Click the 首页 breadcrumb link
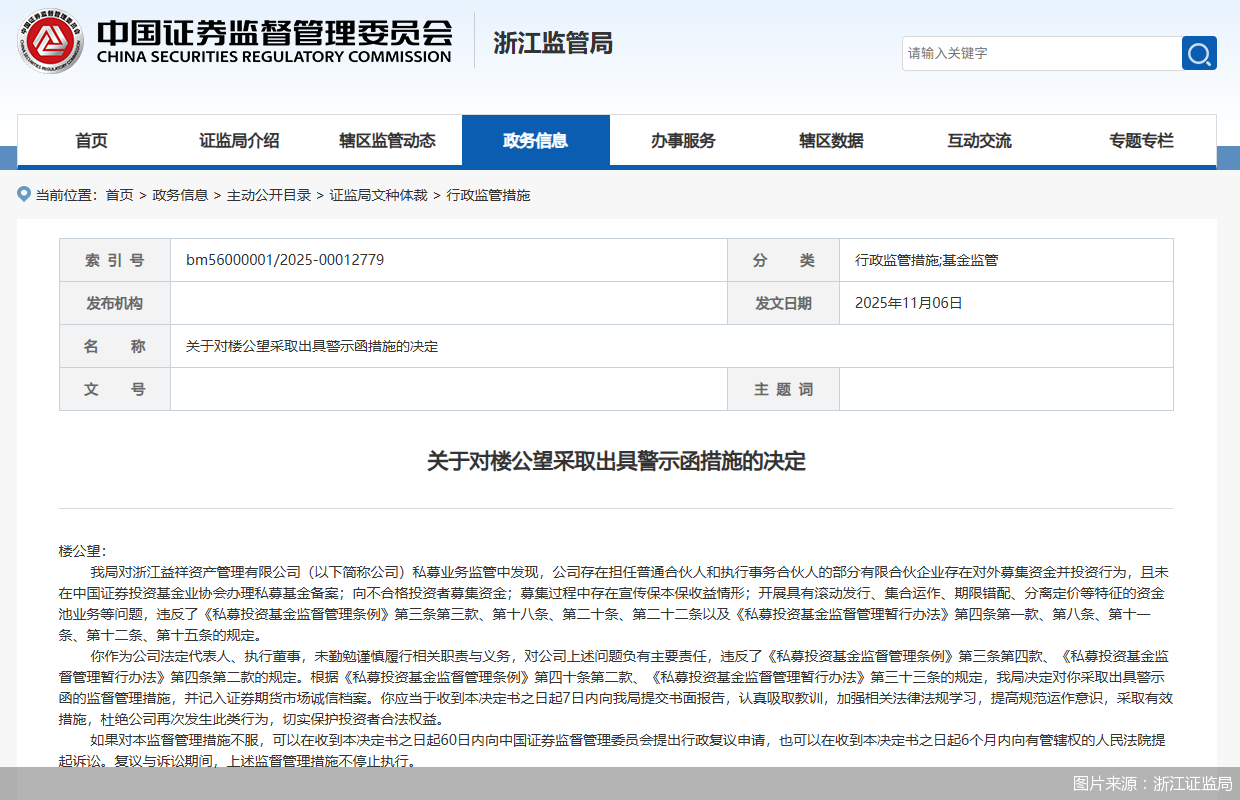 120,195
